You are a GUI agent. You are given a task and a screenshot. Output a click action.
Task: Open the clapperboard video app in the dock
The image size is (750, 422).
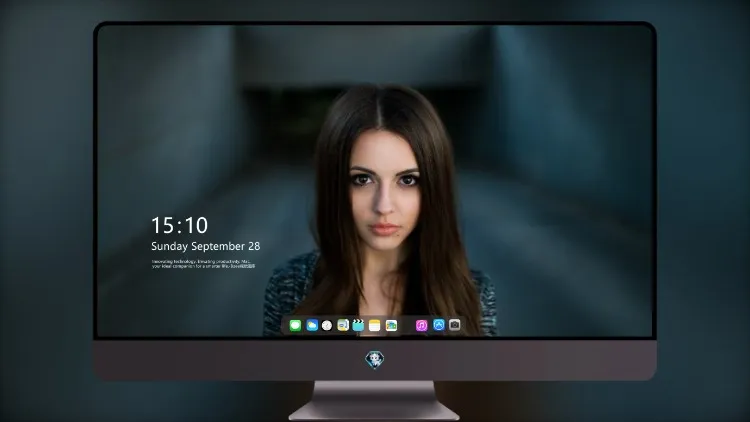[x=358, y=325]
